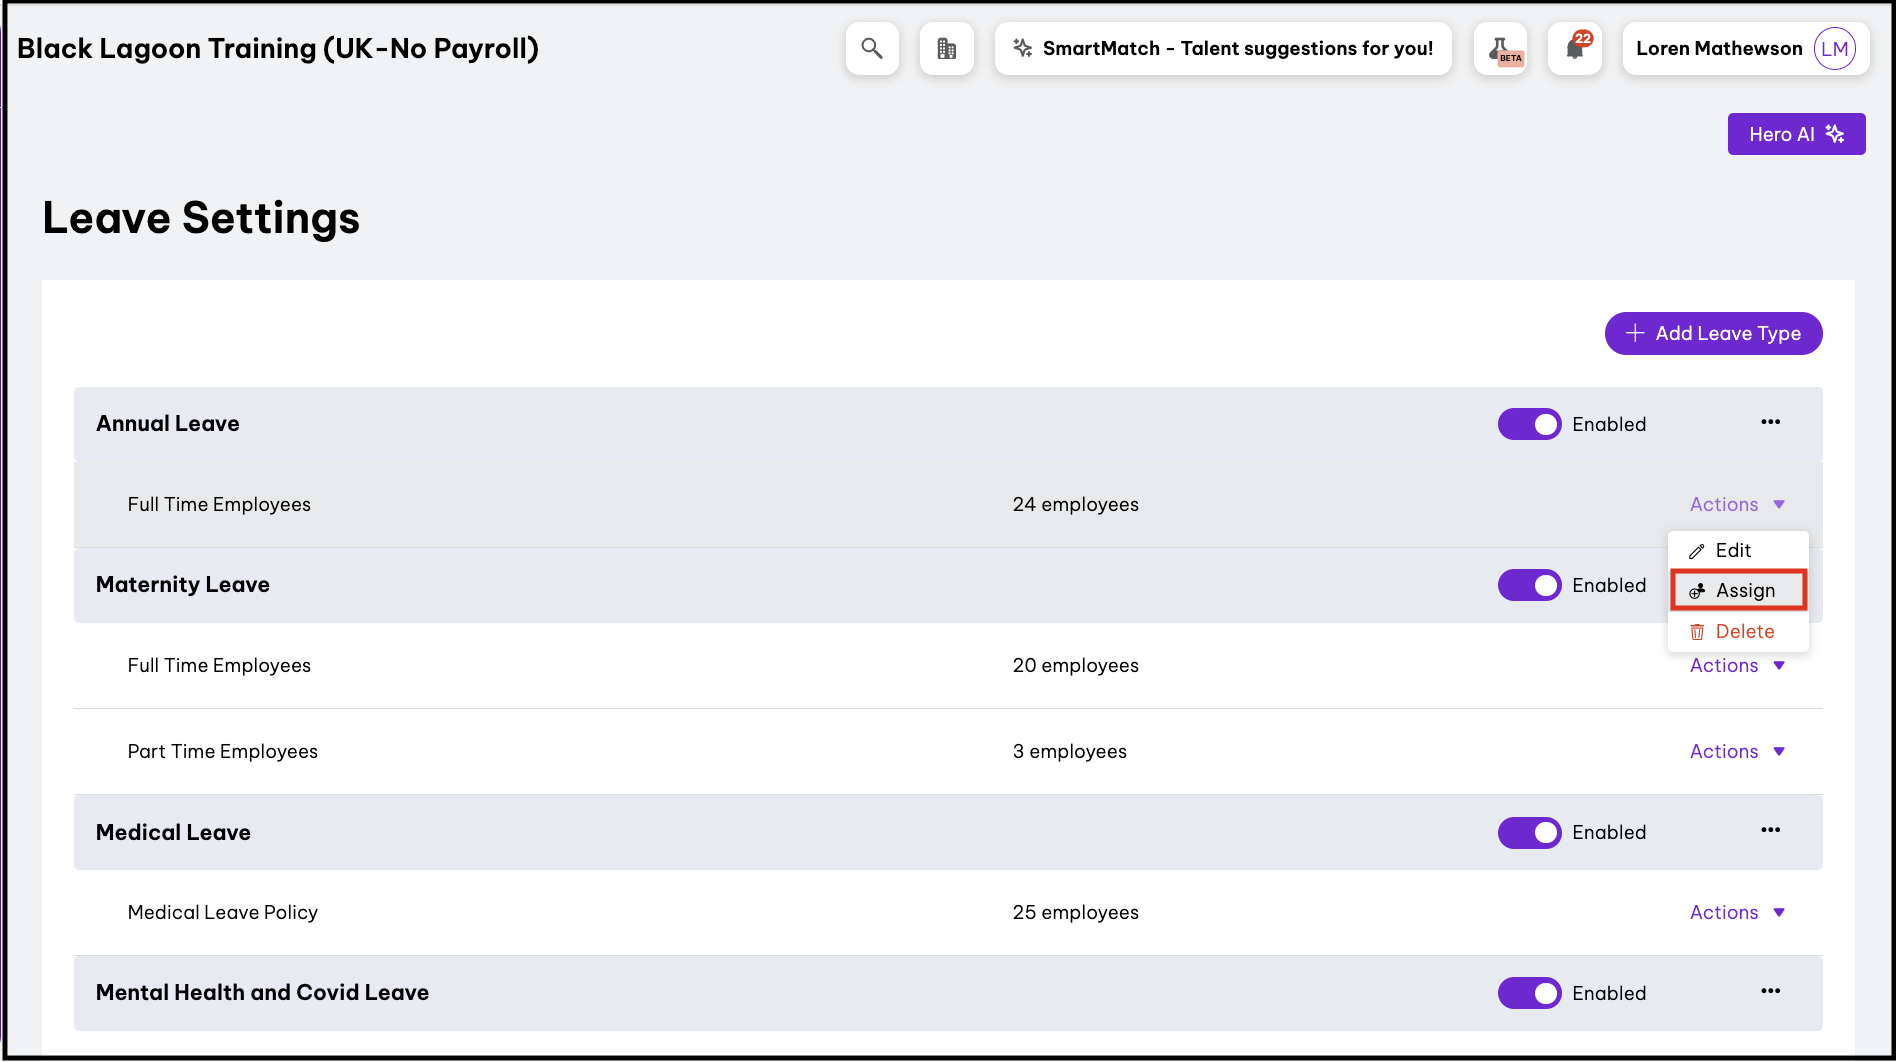Open the Beta lab flask icon

point(1500,48)
